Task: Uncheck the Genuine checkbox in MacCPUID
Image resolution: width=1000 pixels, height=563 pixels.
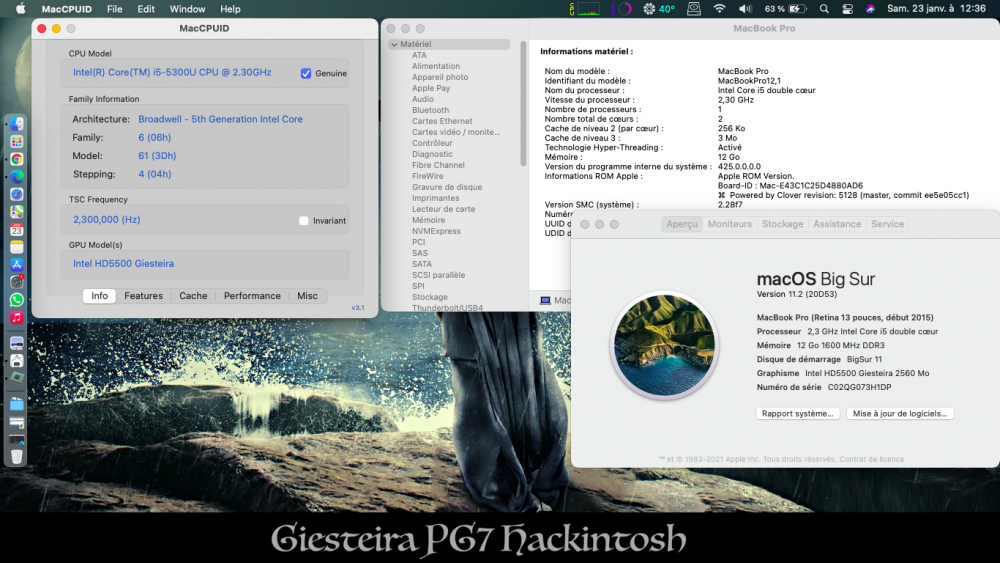Action: point(305,73)
